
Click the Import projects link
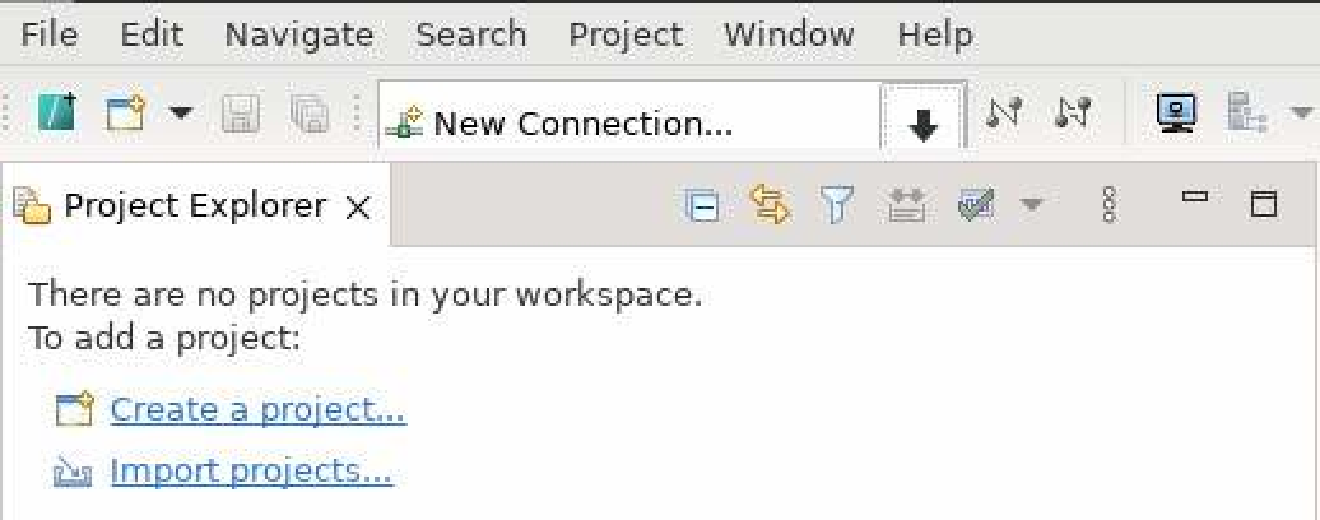tap(251, 470)
